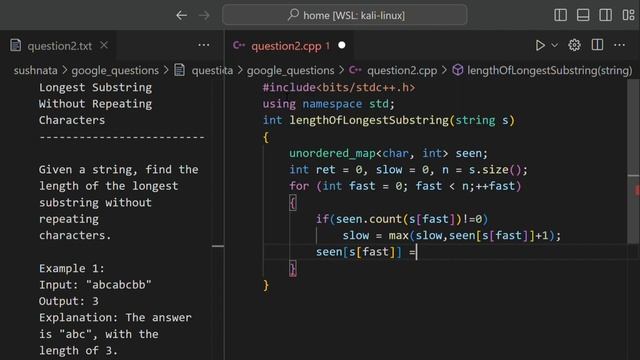This screenshot has width=640, height=360.
Task: Click the 'for (int fast = 0' line
Action: (x=405, y=186)
